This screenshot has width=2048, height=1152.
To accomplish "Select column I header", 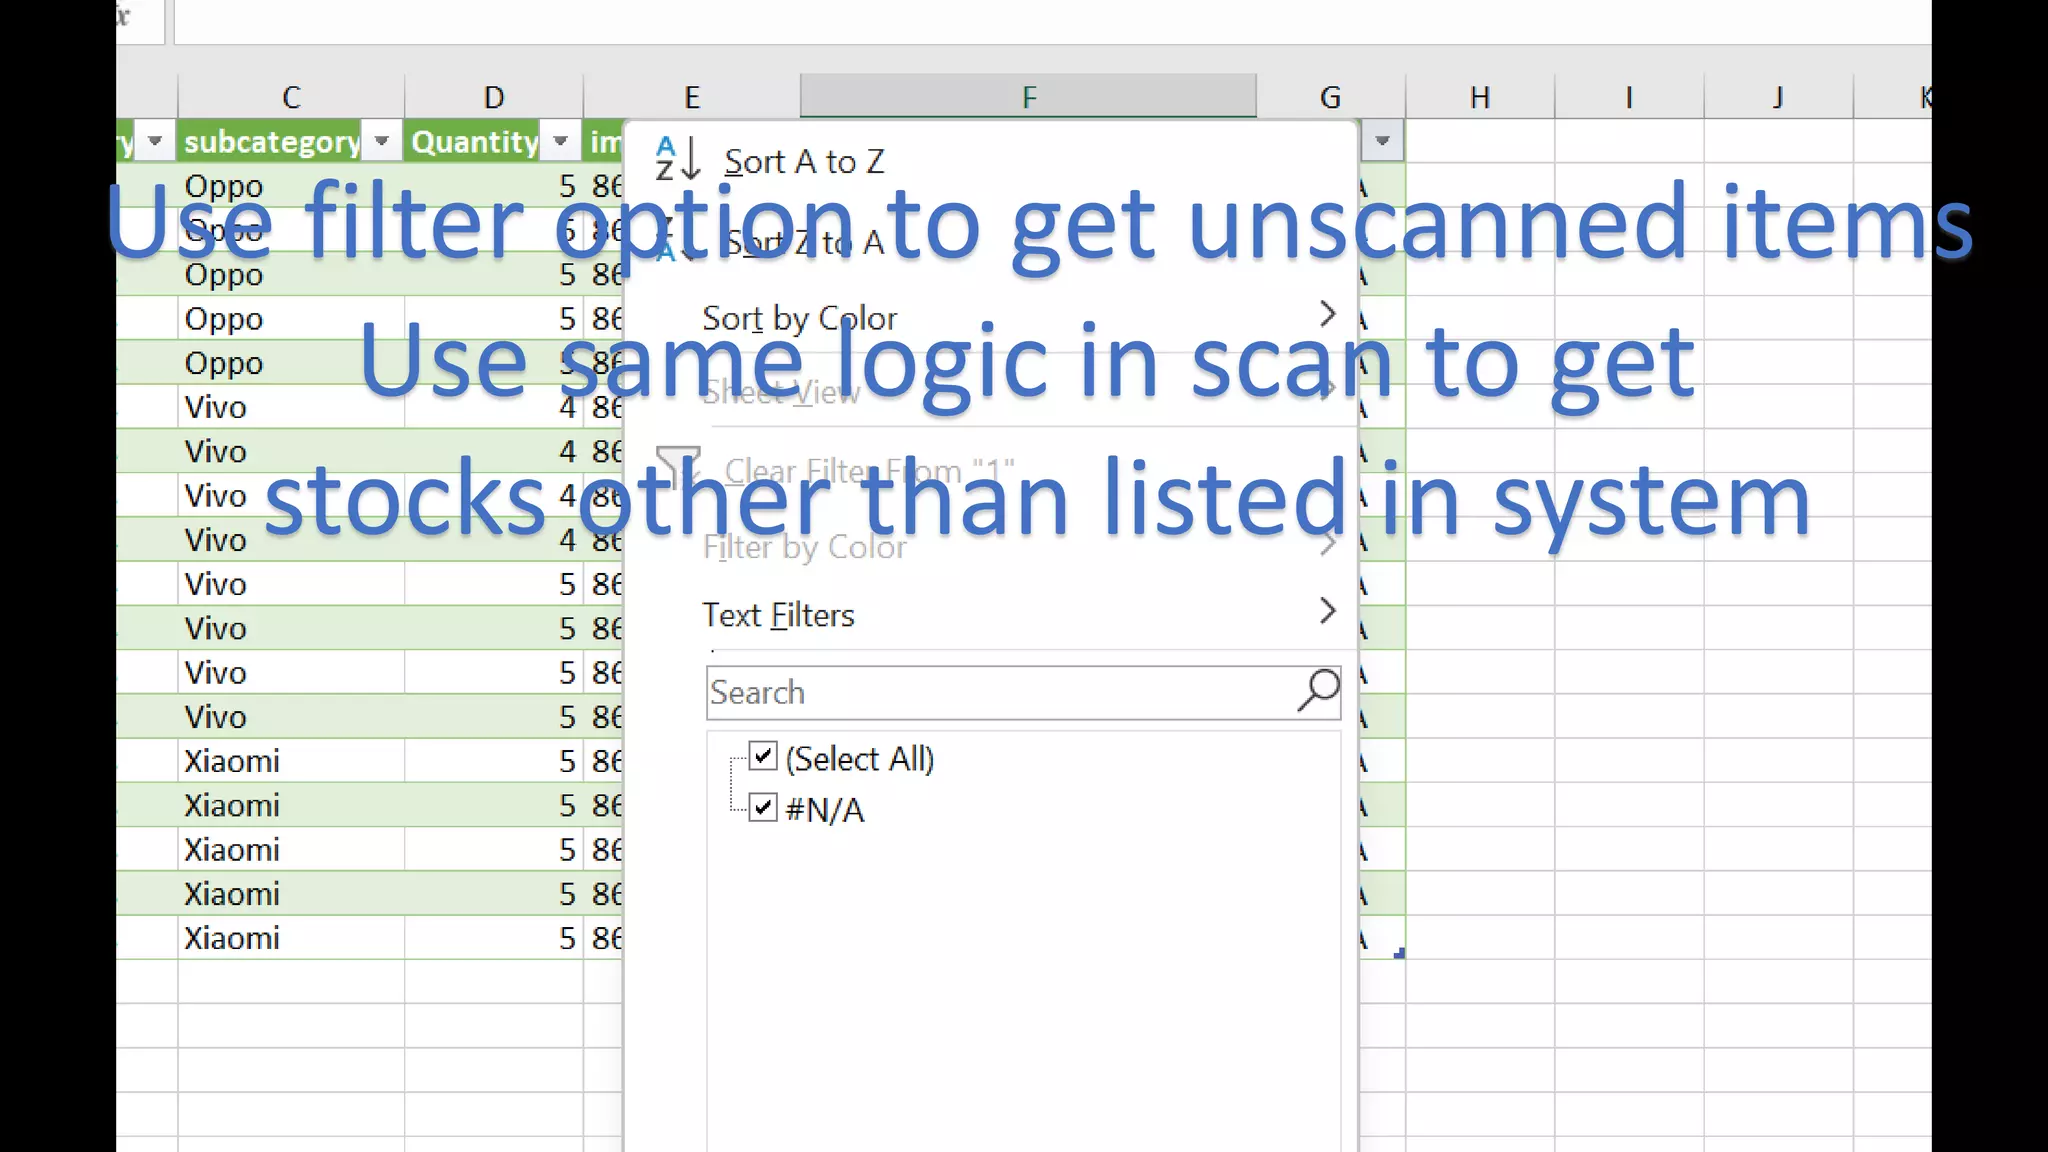I will tap(1629, 97).
